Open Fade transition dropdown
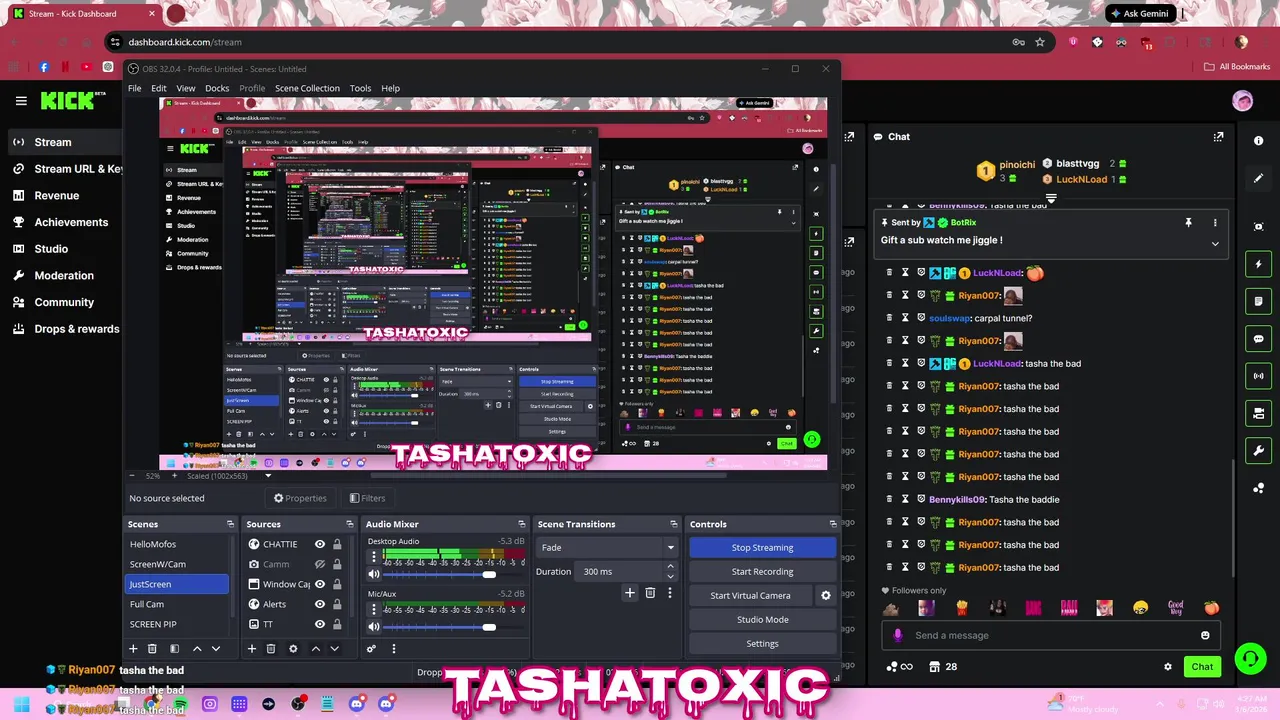Screen dimensions: 1280x720 point(608,548)
